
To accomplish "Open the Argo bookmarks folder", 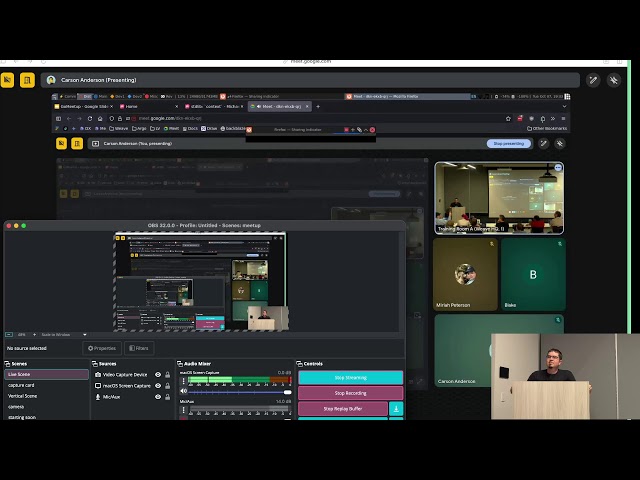I will [139, 129].
